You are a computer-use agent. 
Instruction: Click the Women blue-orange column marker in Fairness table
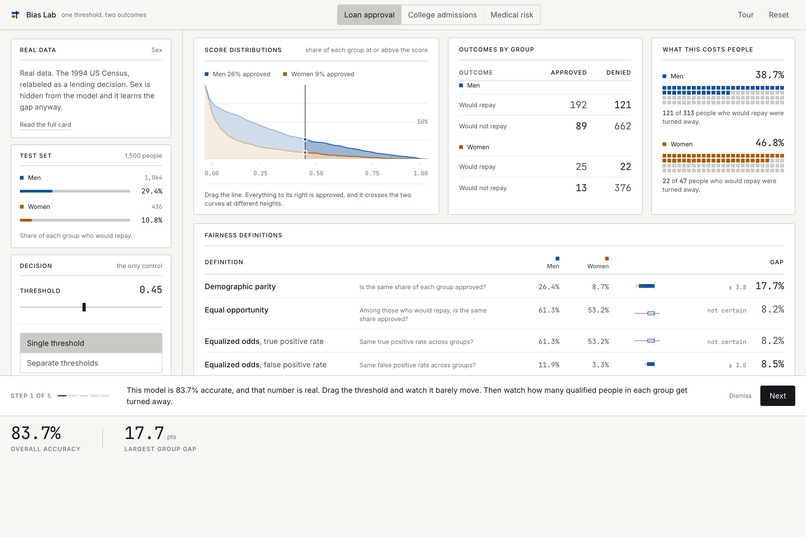(x=607, y=258)
